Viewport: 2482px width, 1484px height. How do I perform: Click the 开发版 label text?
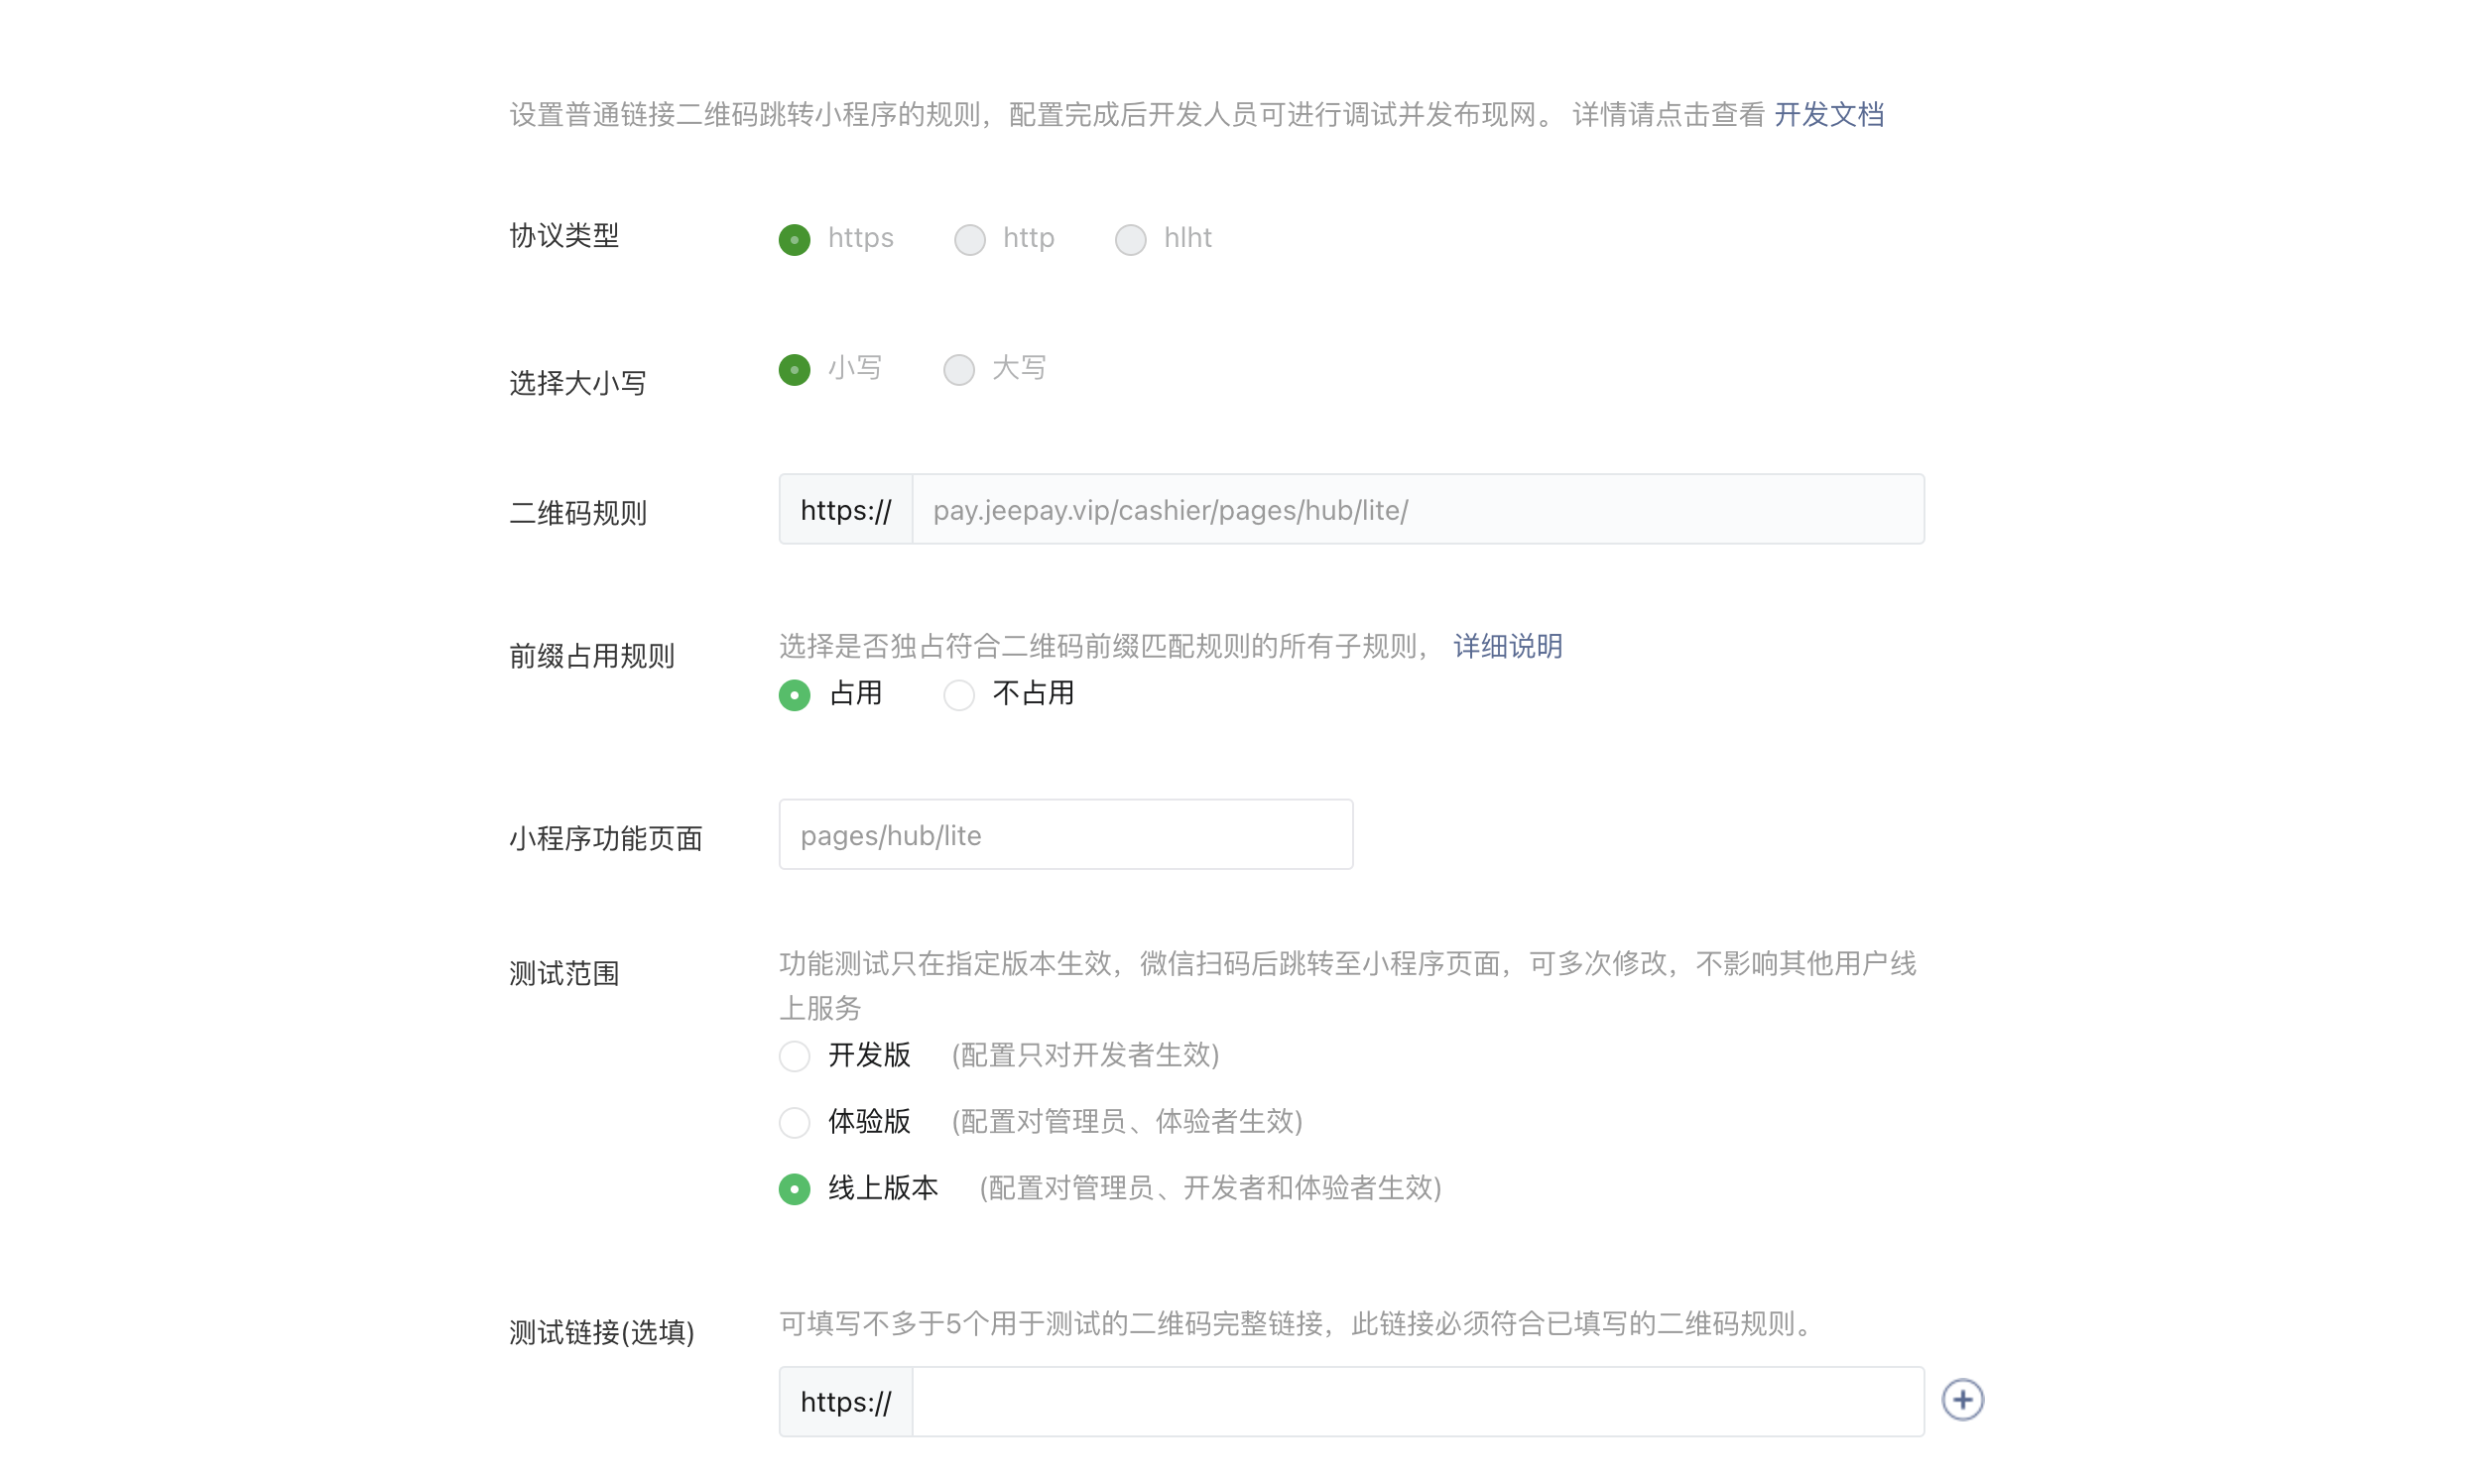(x=868, y=1055)
